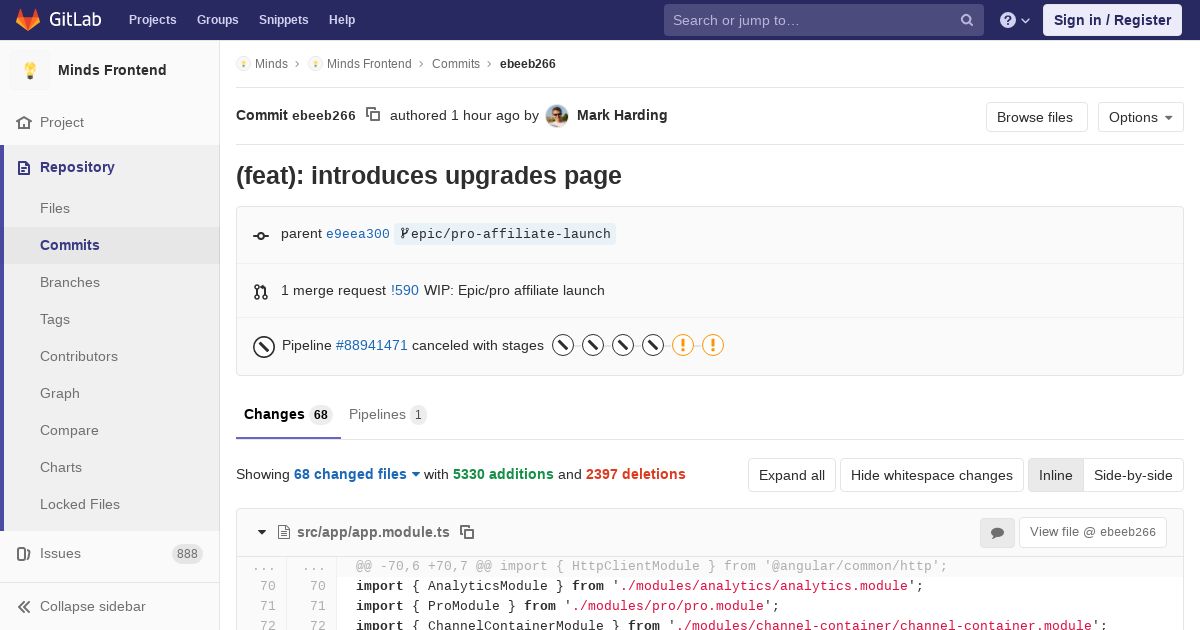Switch to Inline diff view
Image resolution: width=1200 pixels, height=630 pixels.
pos(1055,475)
